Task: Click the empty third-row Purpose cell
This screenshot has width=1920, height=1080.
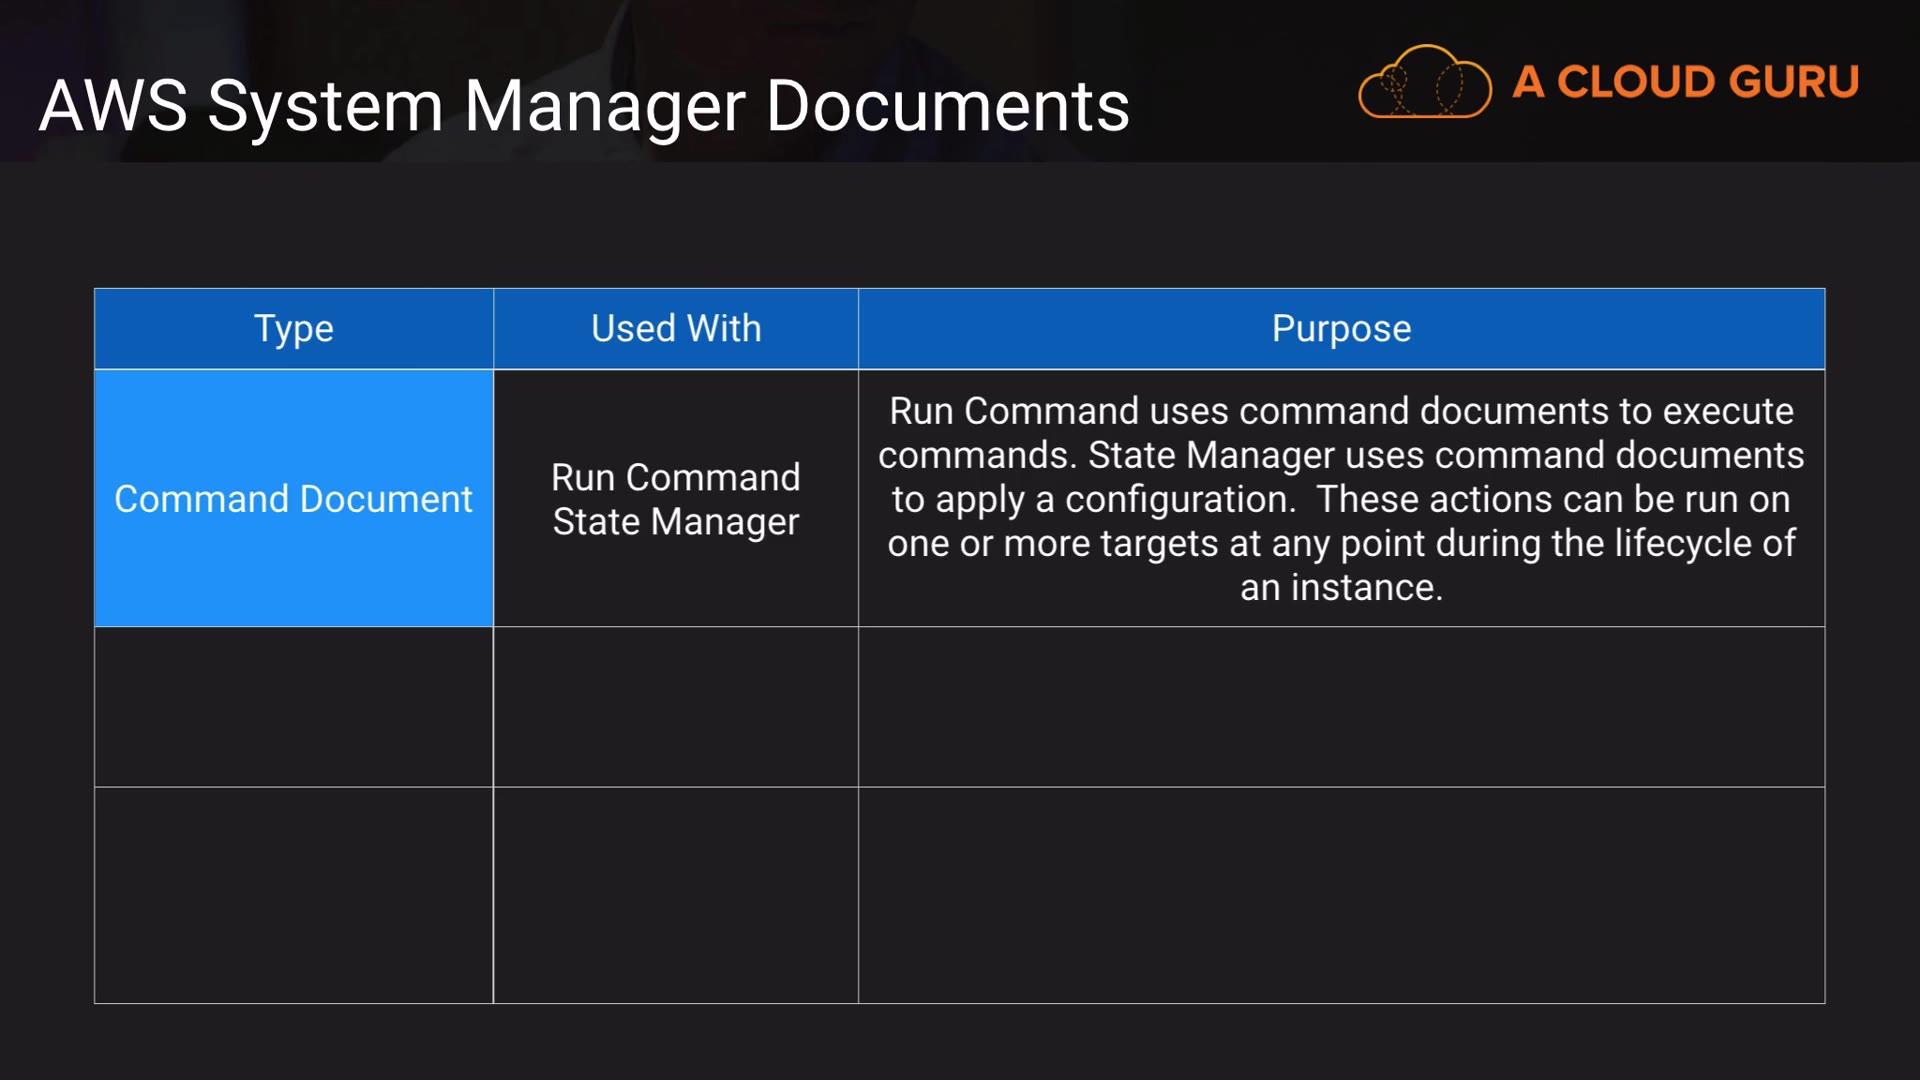Action: pos(1341,895)
